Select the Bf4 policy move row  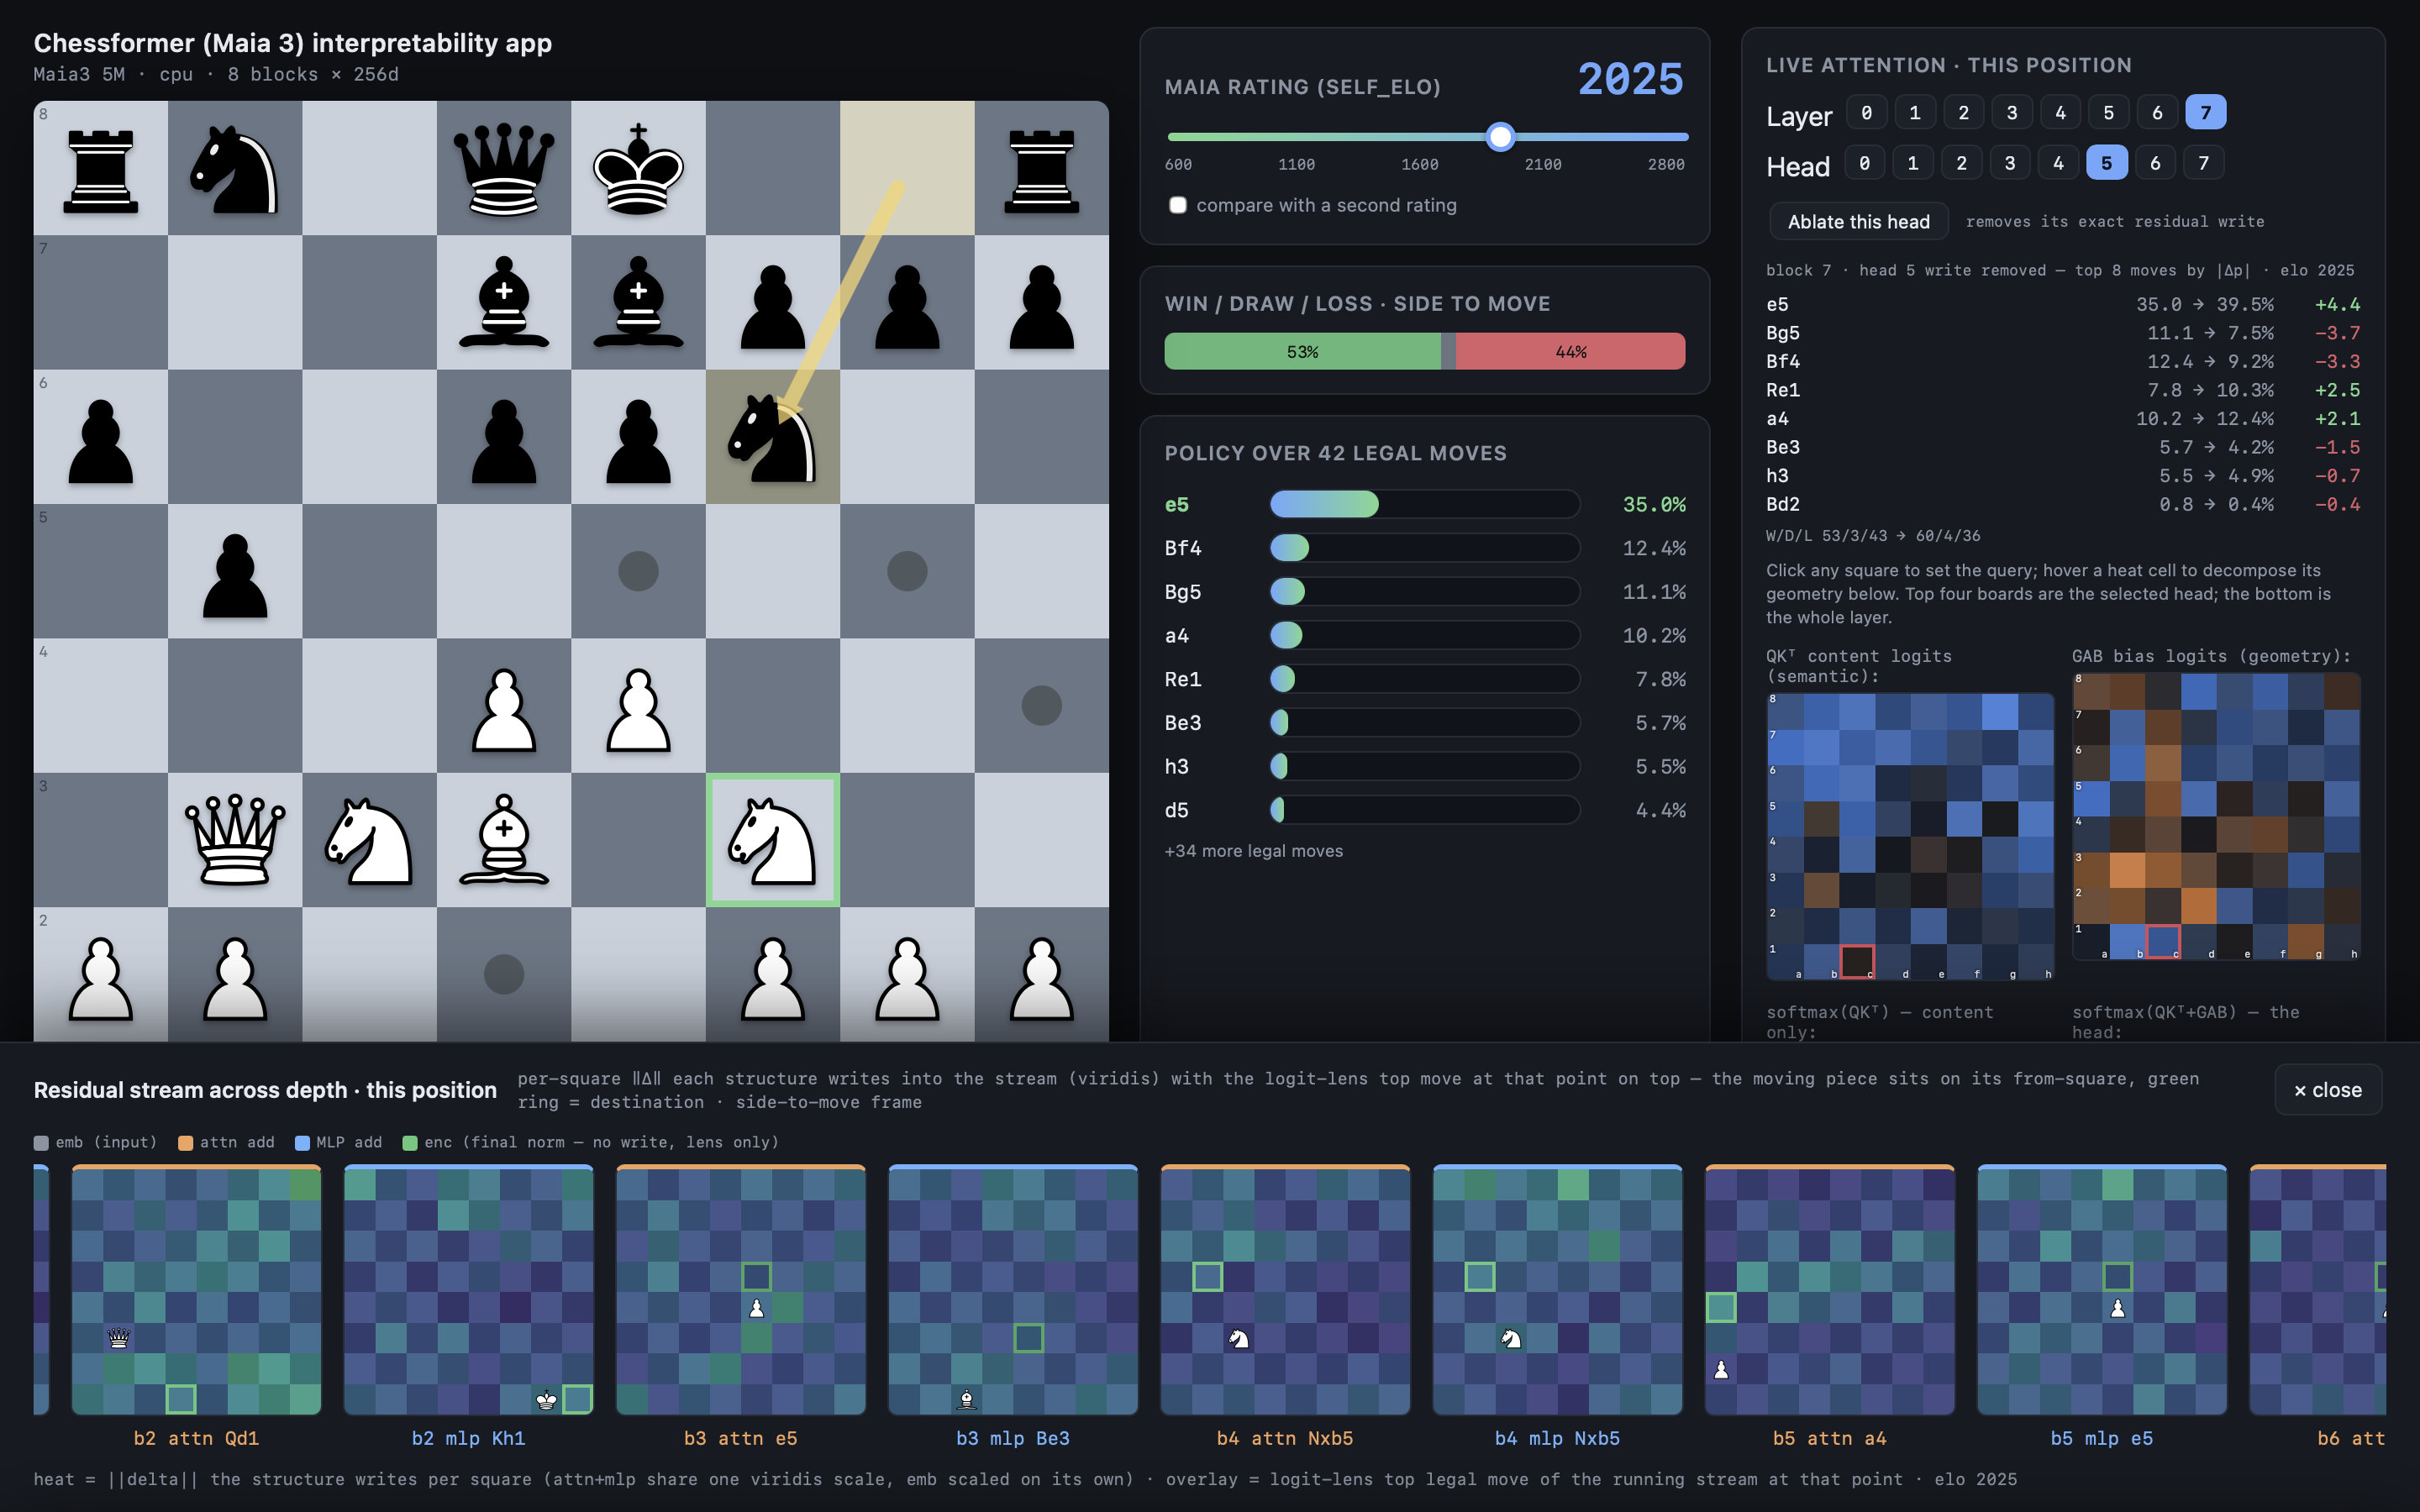point(1425,548)
